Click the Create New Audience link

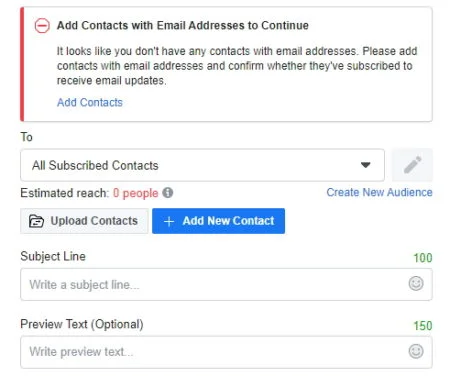[x=379, y=192]
